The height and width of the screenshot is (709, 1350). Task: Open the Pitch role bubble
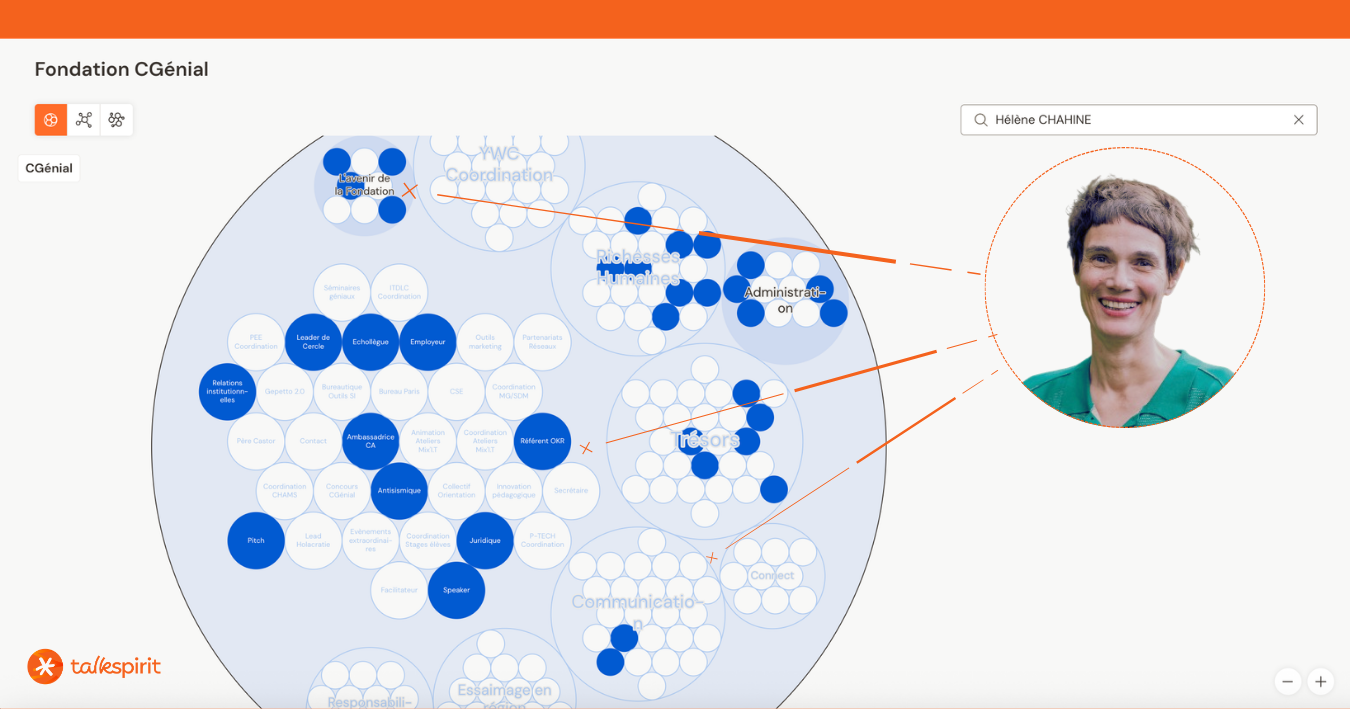256,540
